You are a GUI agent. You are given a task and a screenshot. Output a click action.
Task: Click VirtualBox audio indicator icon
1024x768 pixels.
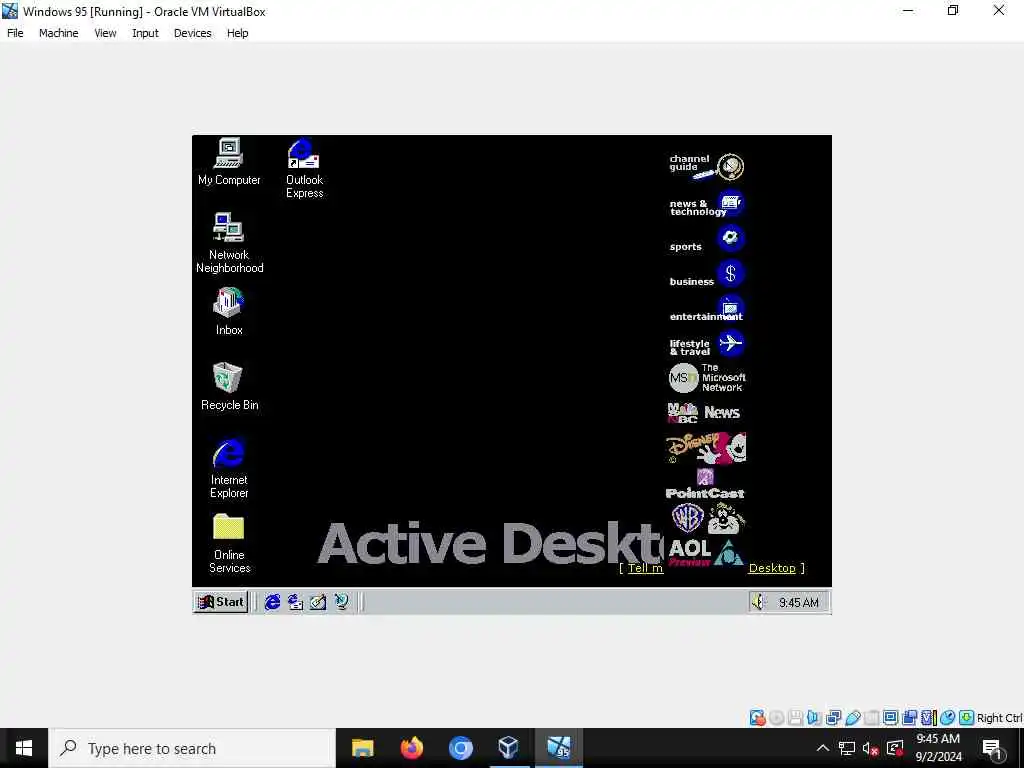[x=814, y=718]
